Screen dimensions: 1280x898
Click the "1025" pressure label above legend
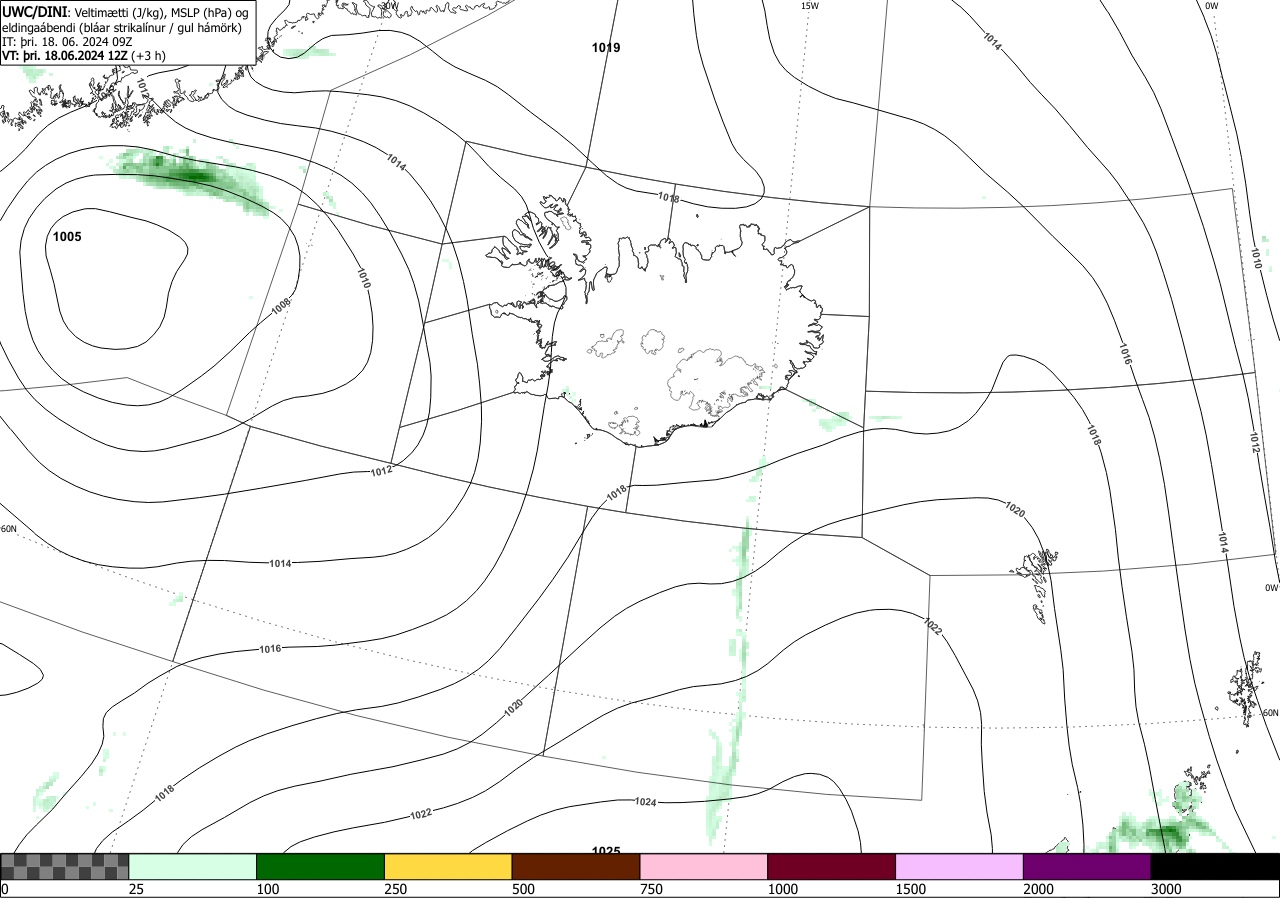click(605, 851)
